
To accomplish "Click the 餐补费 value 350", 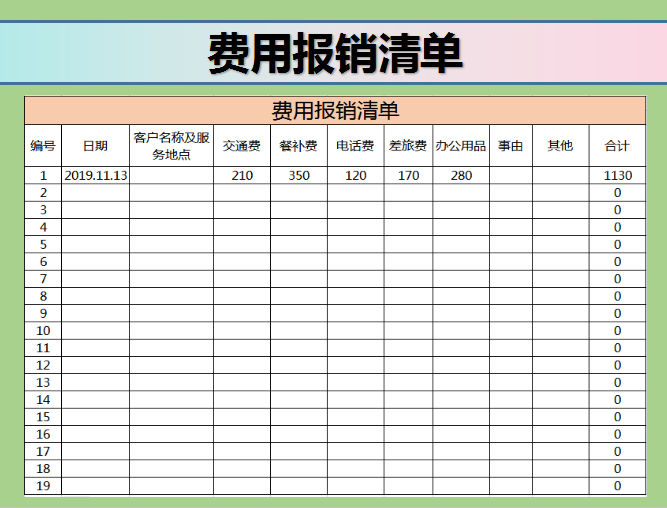I will pyautogui.click(x=299, y=176).
